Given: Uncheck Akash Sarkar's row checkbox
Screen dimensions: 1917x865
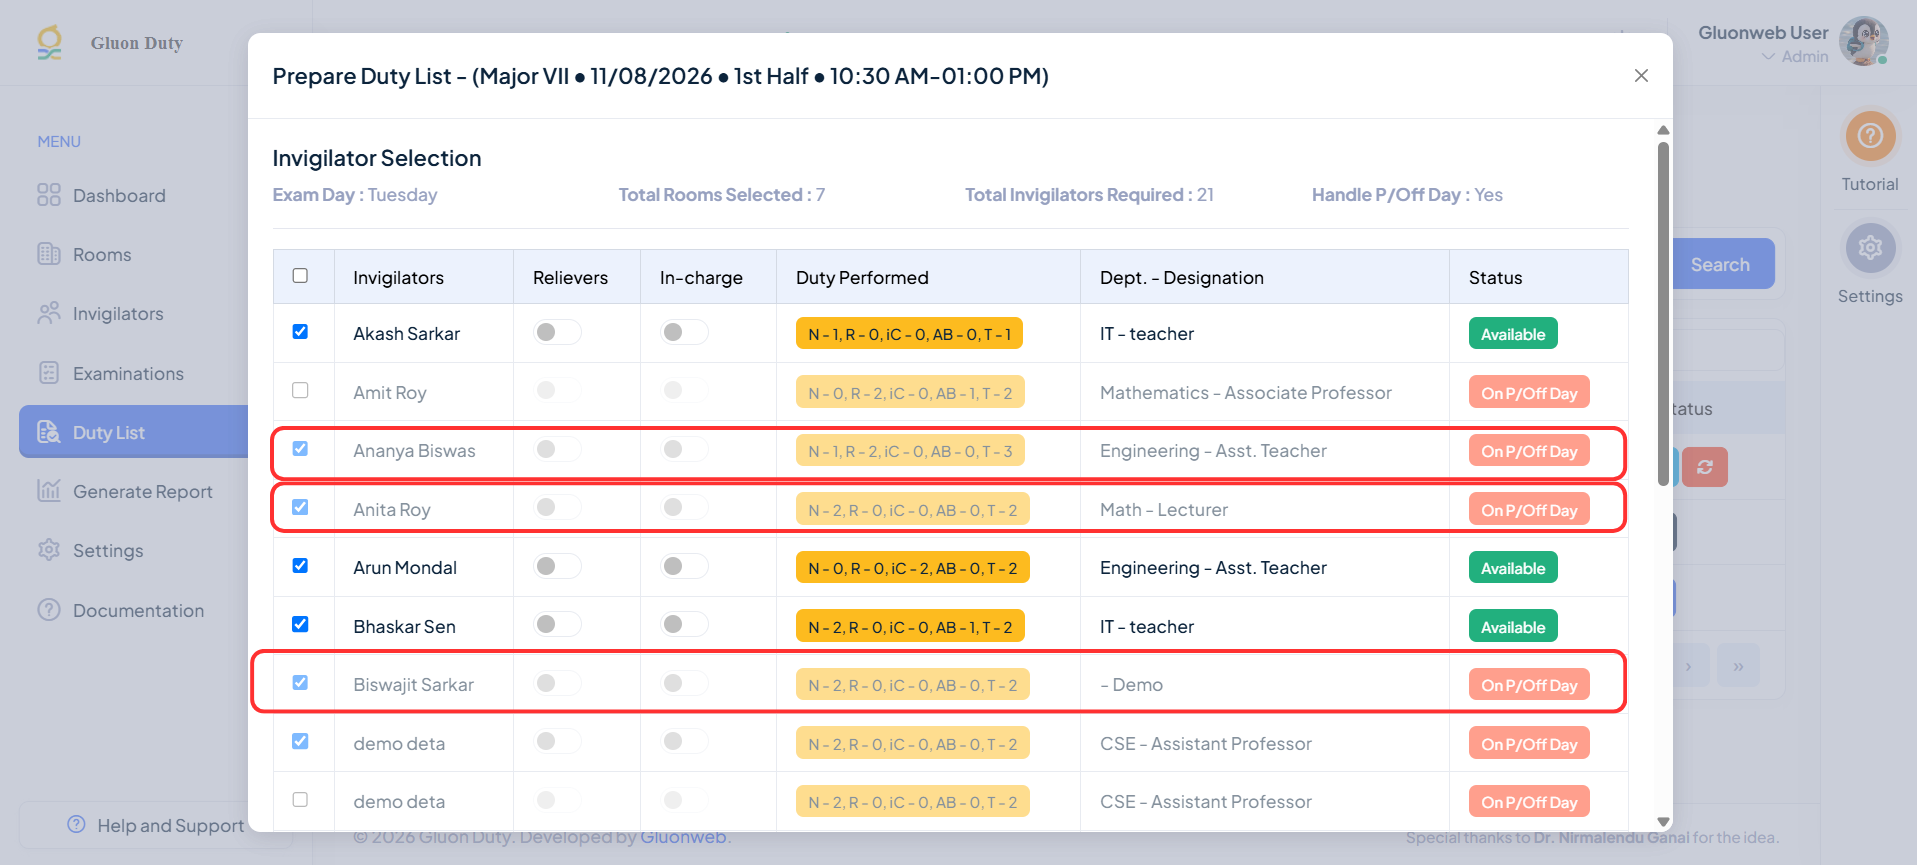Looking at the screenshot, I should [x=300, y=332].
